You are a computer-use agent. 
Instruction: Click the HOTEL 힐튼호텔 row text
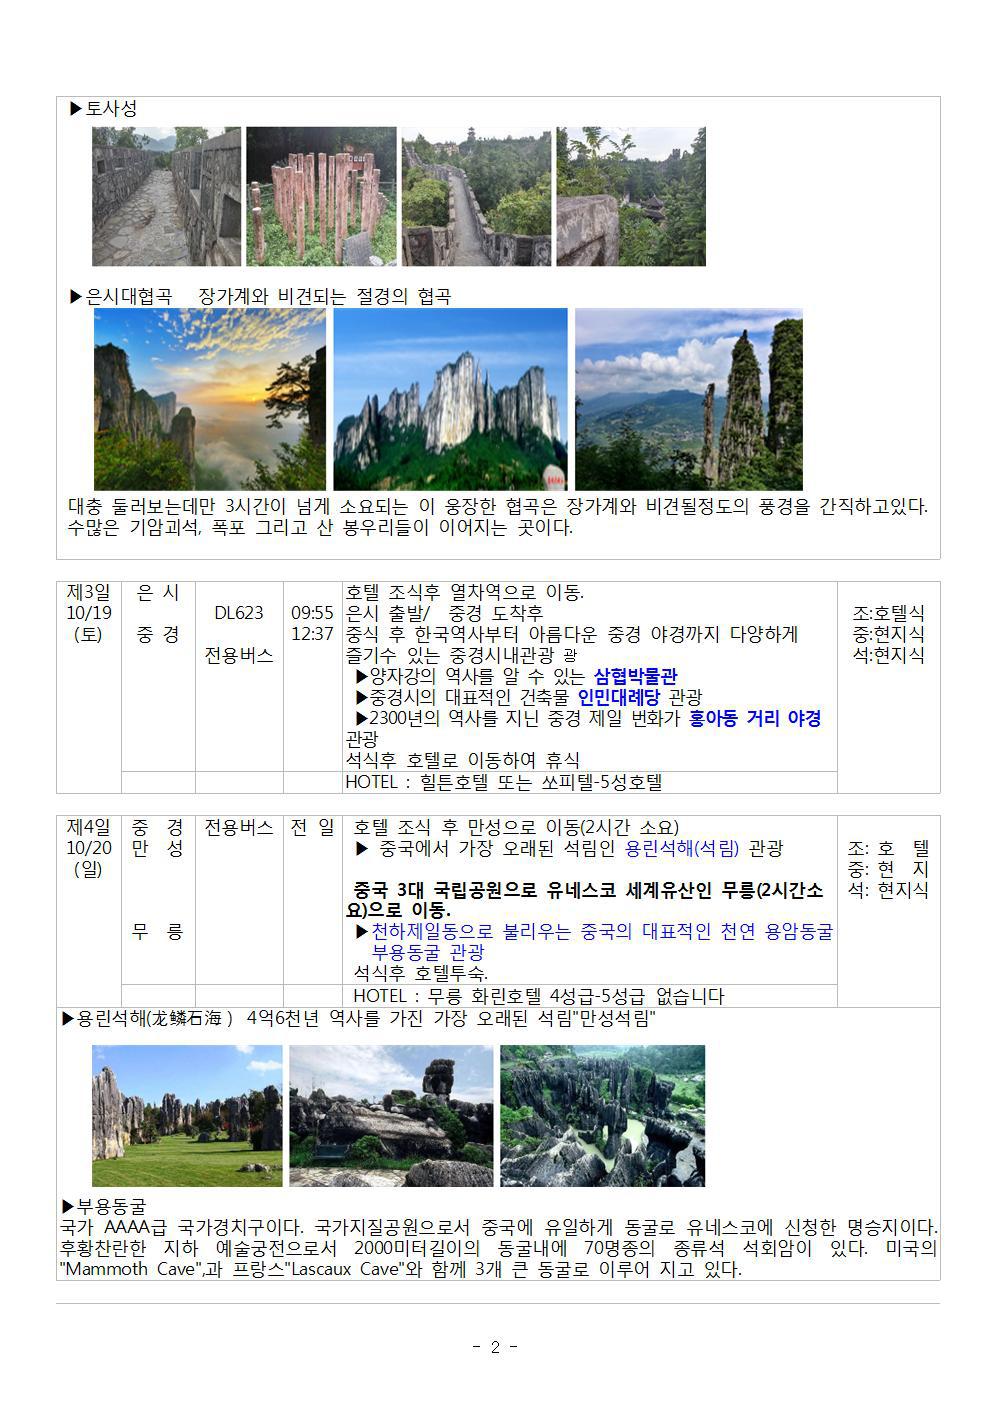click(503, 782)
